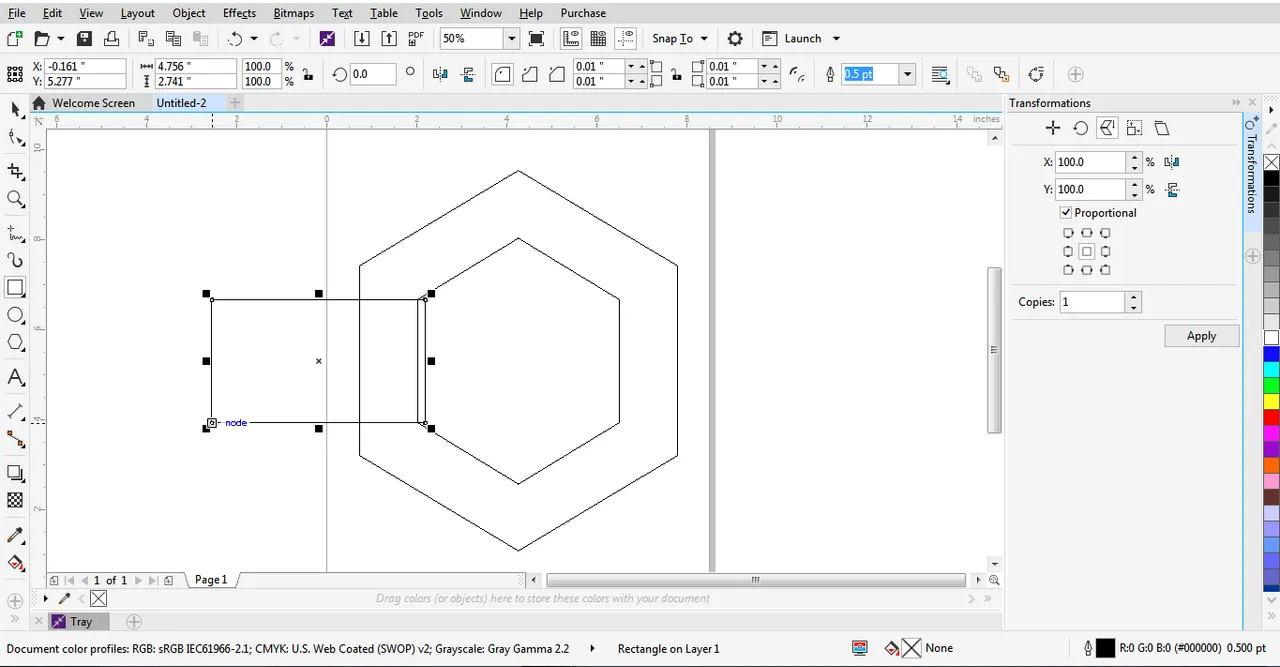
Task: Switch to the Skew tab in Transformations
Action: point(1161,128)
